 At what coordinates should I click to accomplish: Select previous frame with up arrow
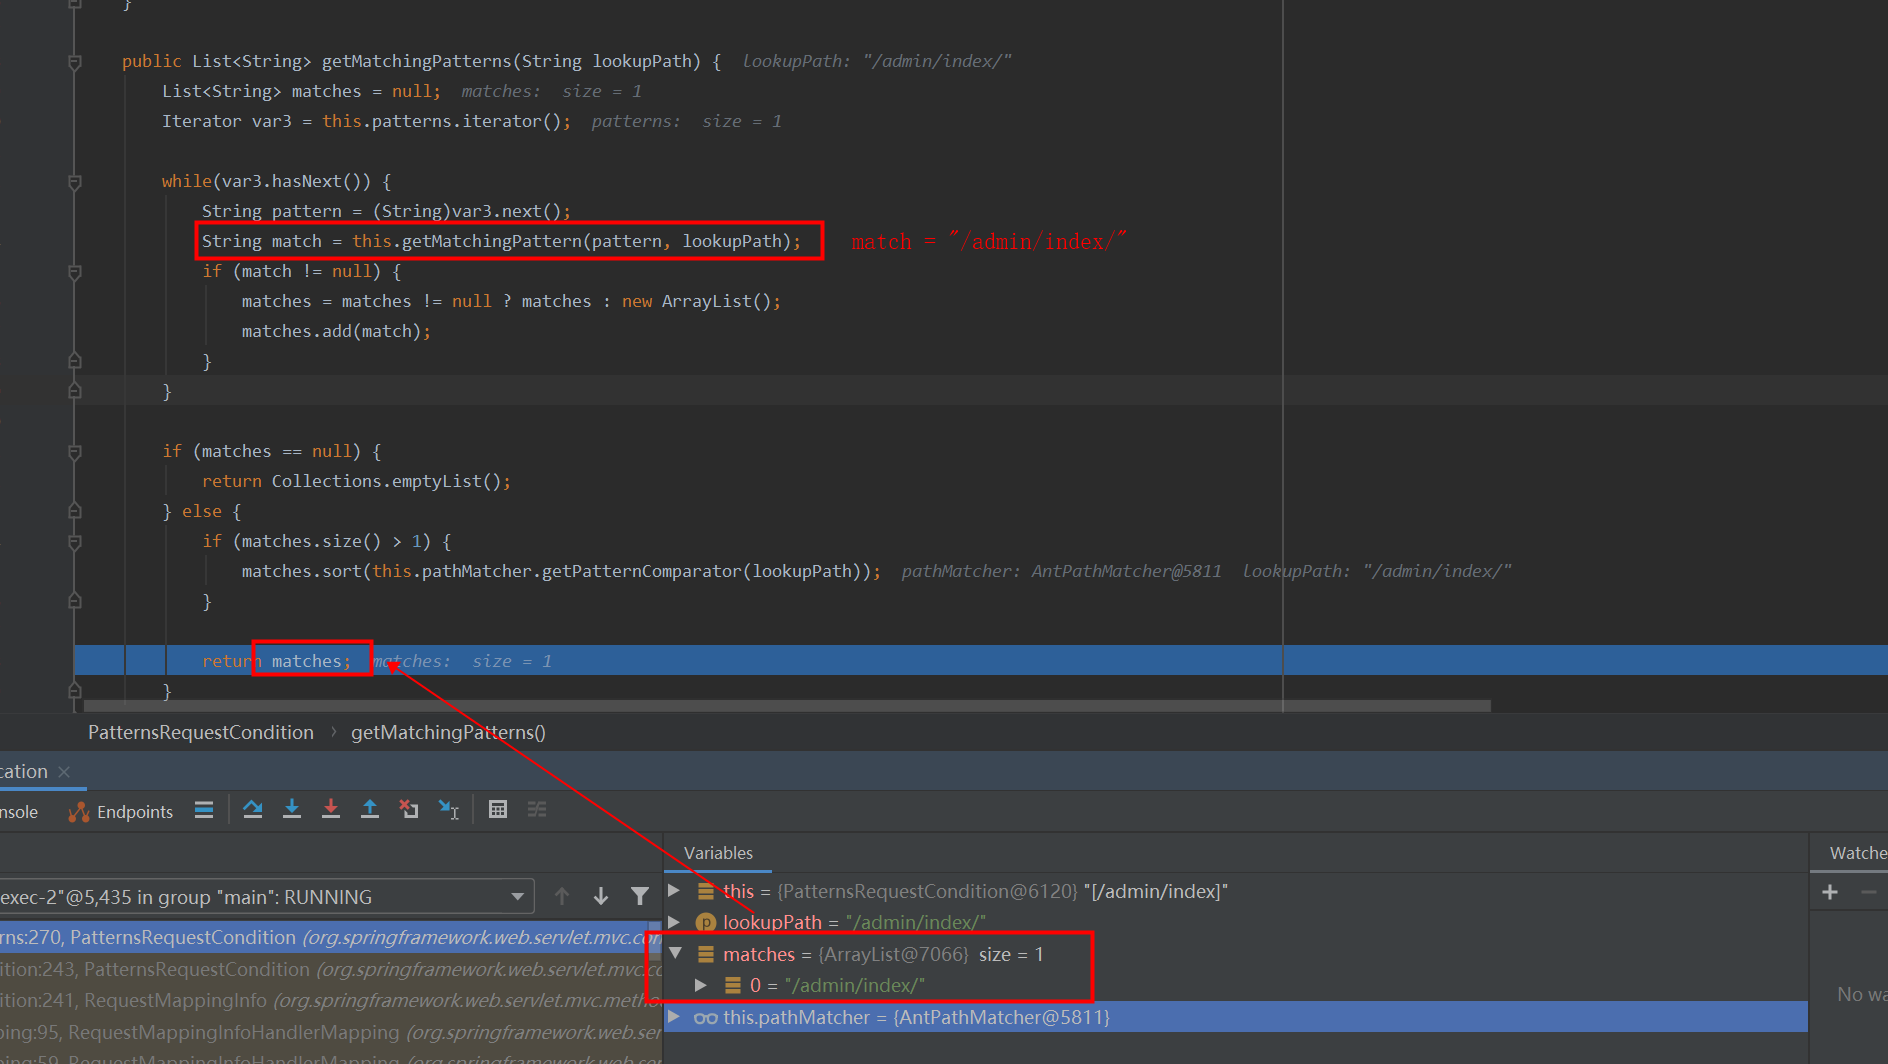click(562, 897)
